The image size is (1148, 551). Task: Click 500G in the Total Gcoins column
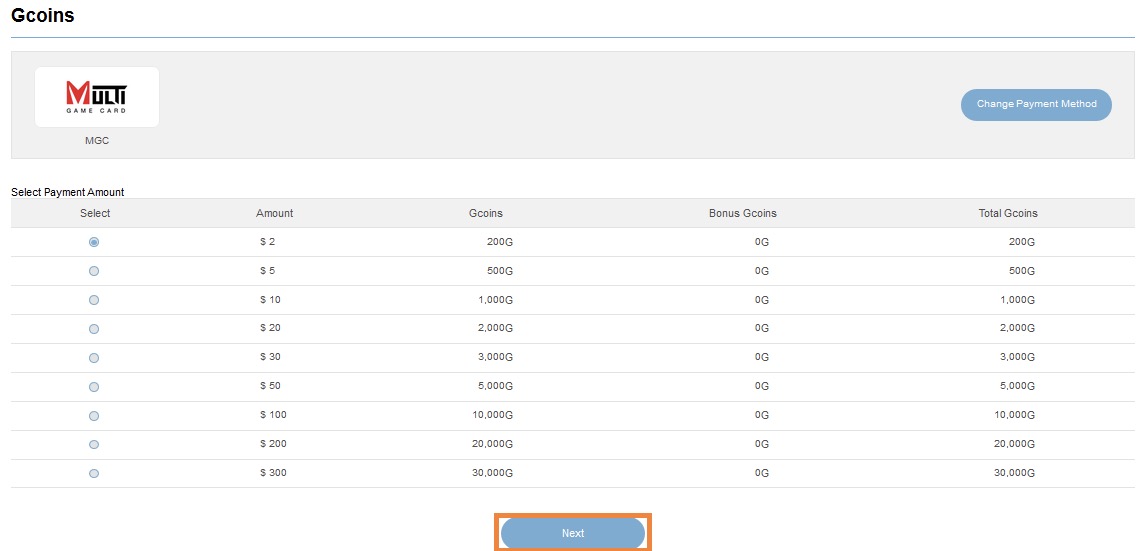click(x=1022, y=271)
